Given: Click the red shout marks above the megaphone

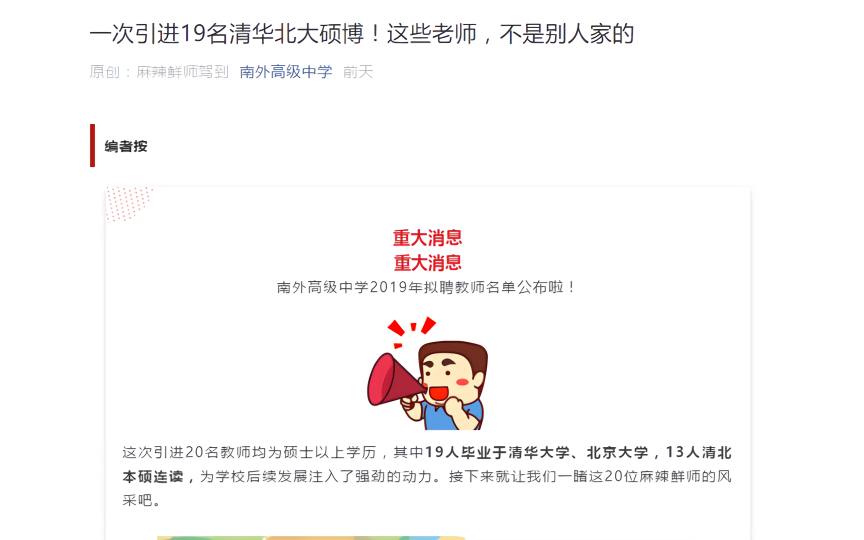Looking at the screenshot, I should [x=411, y=331].
